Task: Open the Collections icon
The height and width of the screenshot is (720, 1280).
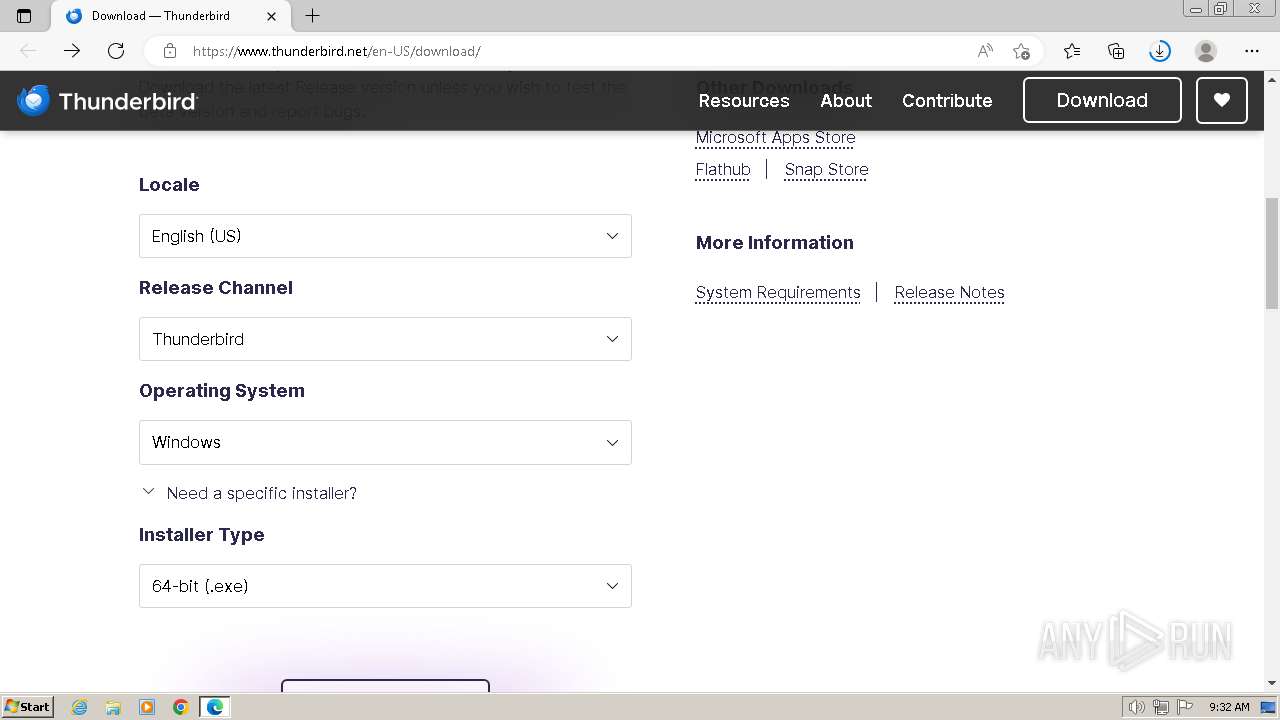Action: pos(1116,51)
